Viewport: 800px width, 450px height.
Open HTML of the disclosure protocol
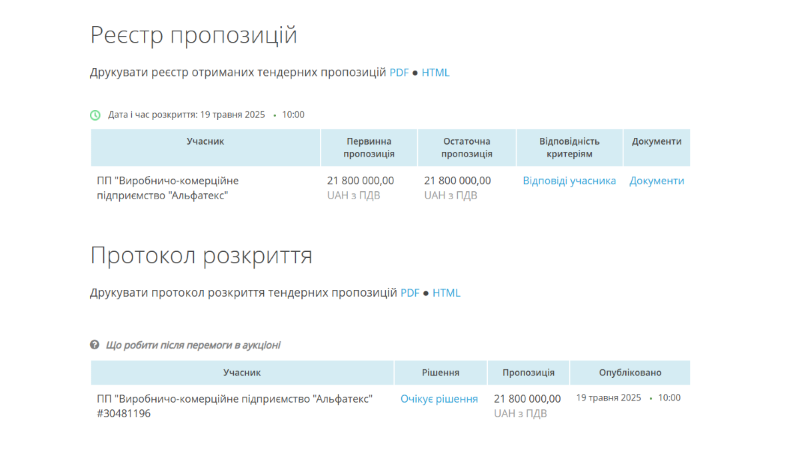(446, 293)
